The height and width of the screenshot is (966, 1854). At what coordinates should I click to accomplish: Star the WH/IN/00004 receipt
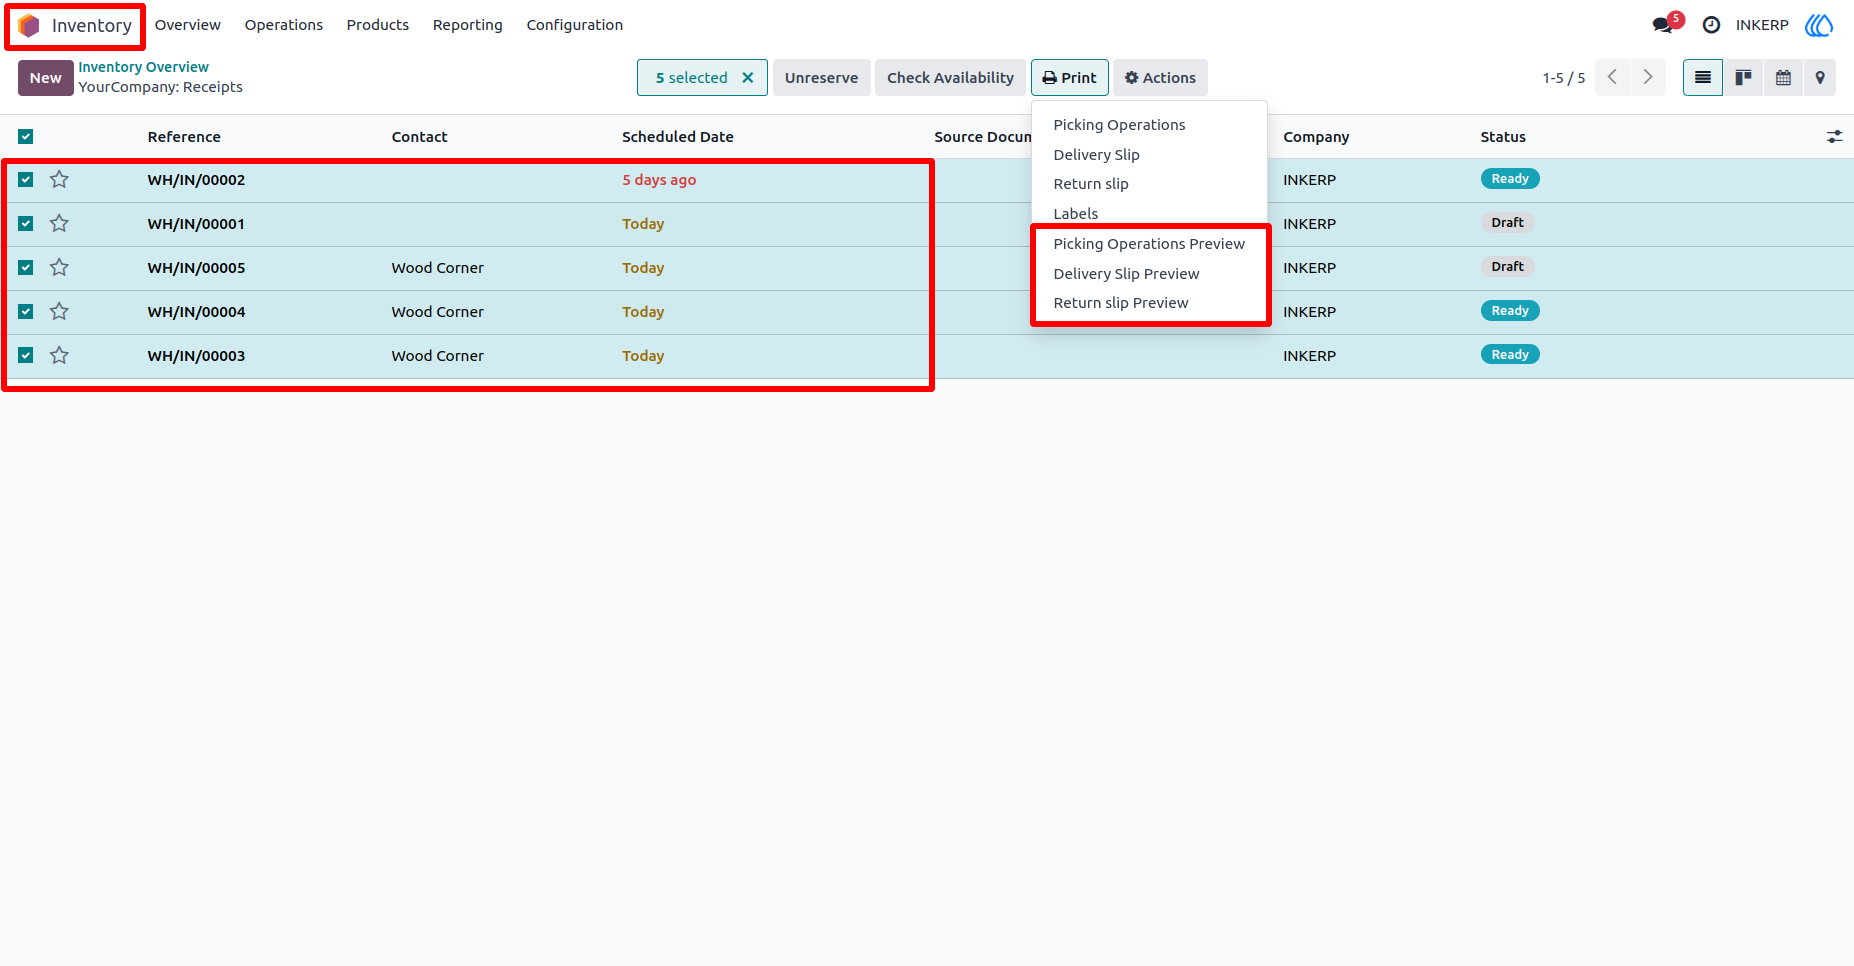60,312
